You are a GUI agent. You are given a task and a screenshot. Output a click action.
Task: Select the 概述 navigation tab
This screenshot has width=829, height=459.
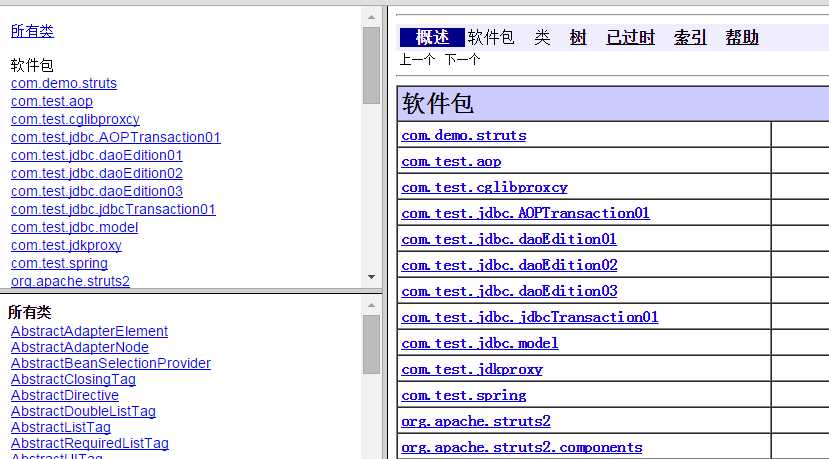(432, 38)
